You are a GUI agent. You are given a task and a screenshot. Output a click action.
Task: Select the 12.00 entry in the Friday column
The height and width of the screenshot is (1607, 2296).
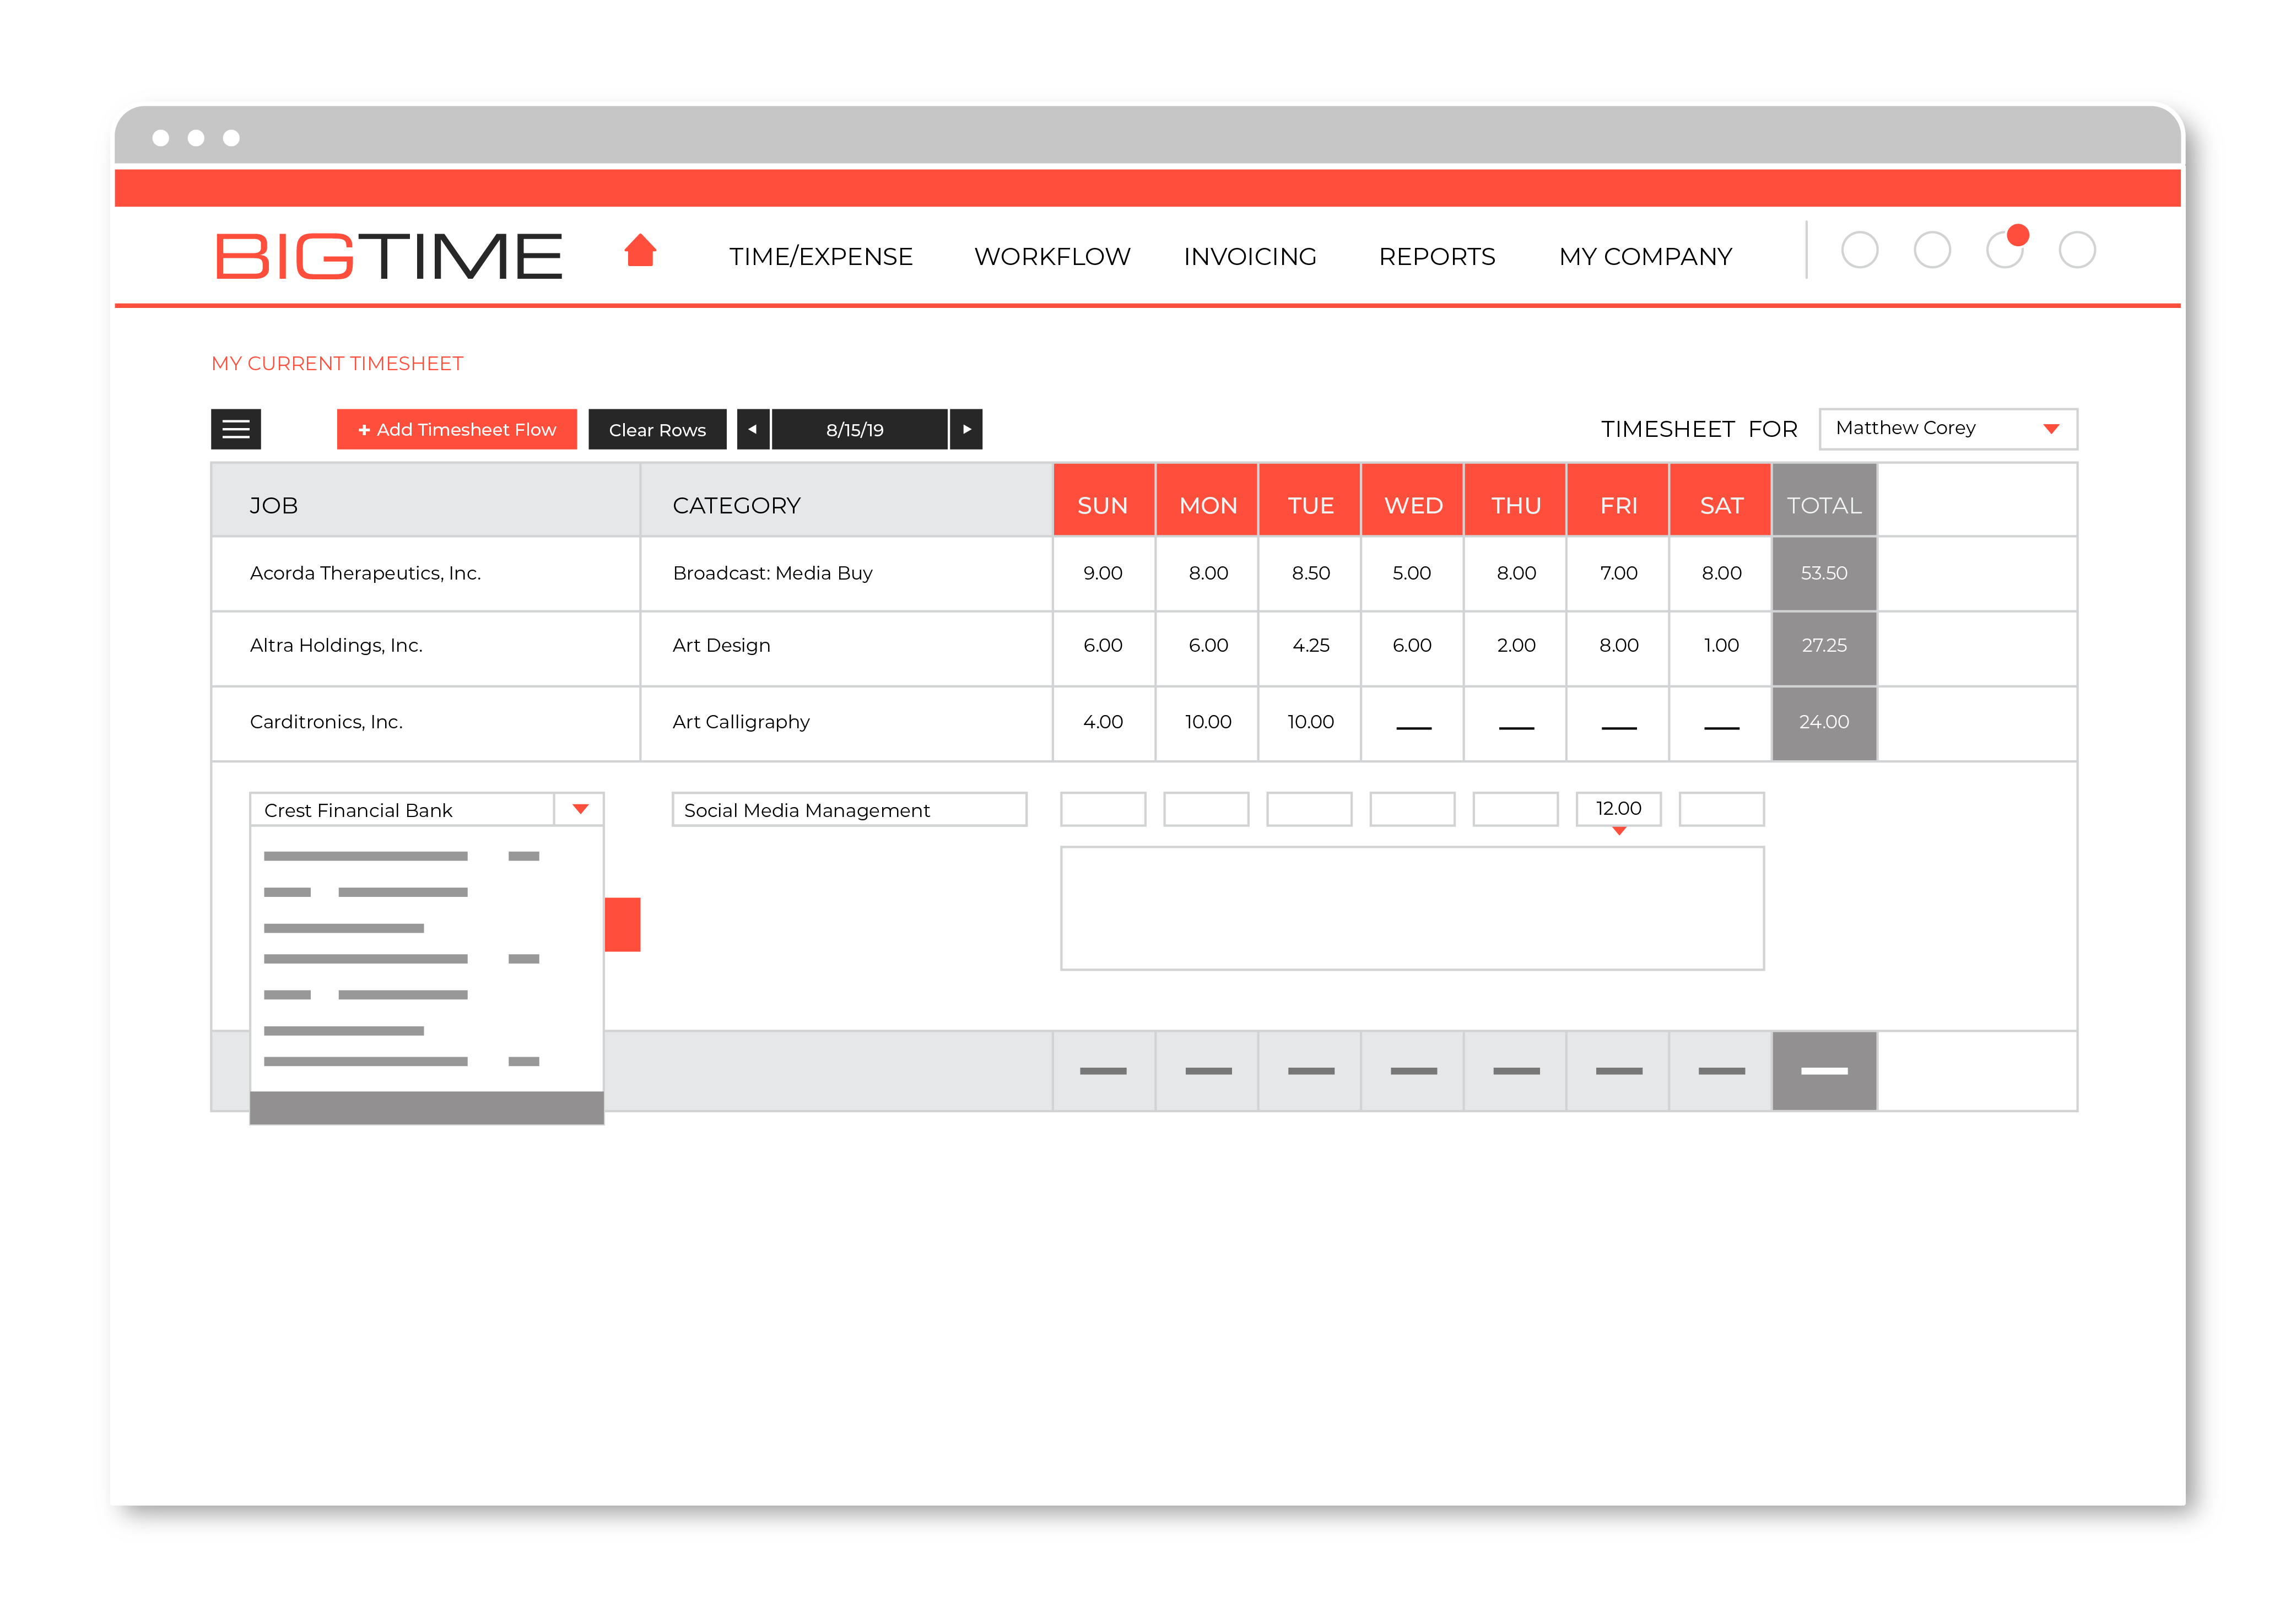1618,809
